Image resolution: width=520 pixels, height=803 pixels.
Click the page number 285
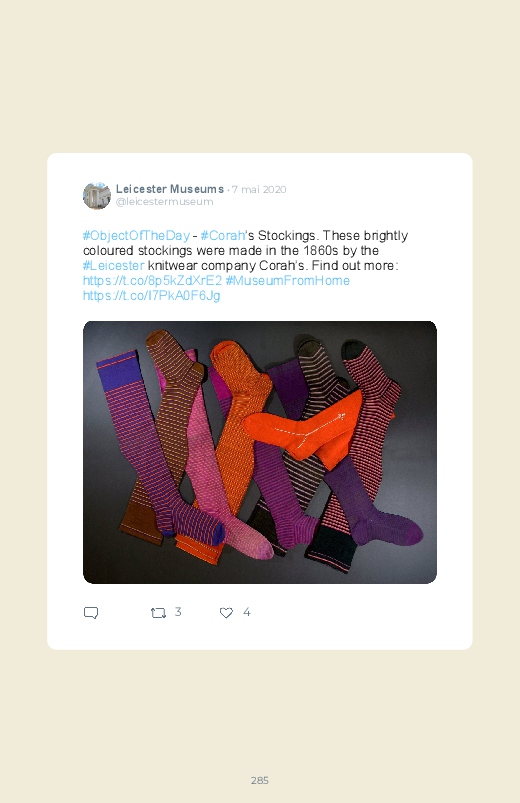pyautogui.click(x=260, y=780)
